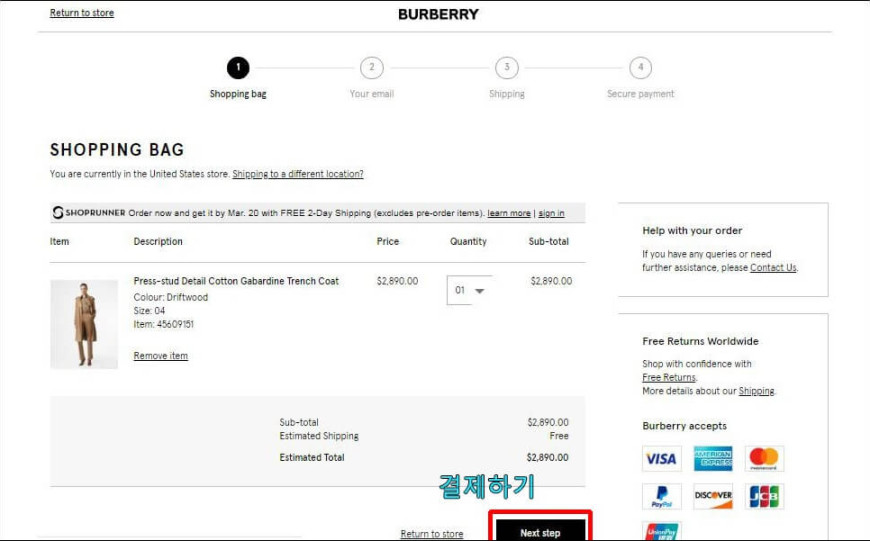Screen dimensions: 870x541
Task: Click the Estimated Total label
Action: click(312, 458)
